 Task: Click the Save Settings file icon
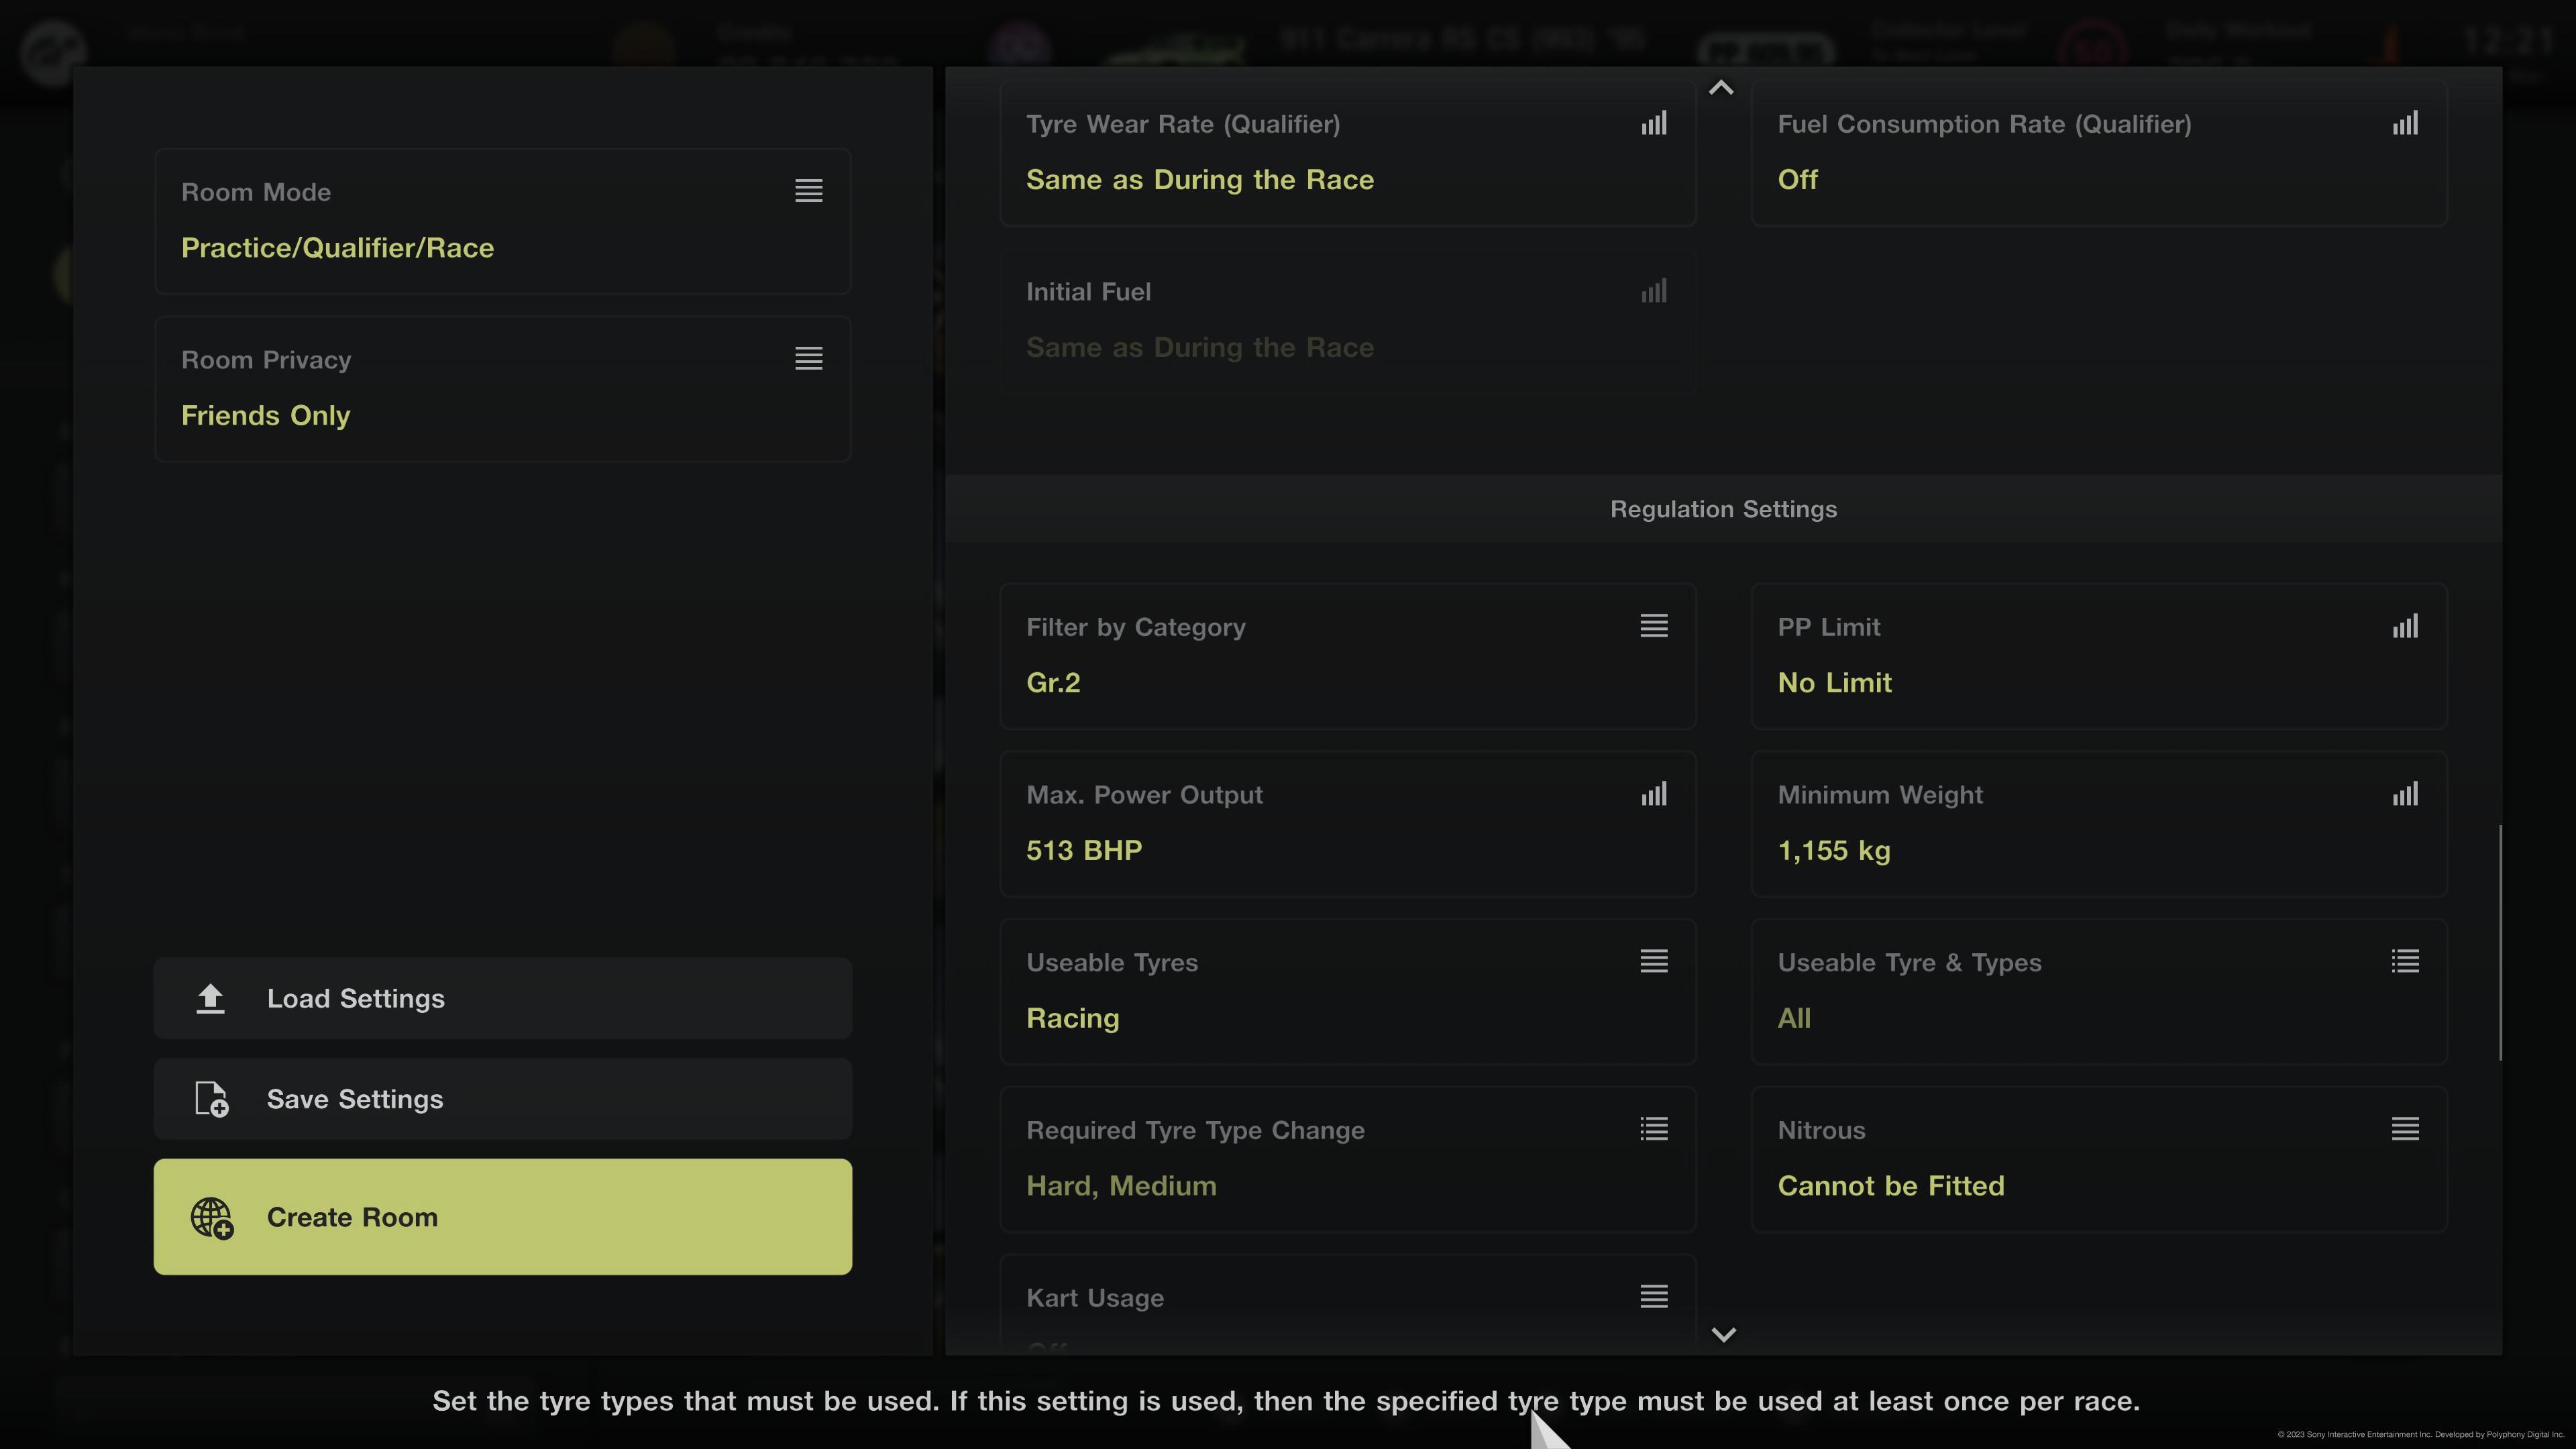point(211,1099)
